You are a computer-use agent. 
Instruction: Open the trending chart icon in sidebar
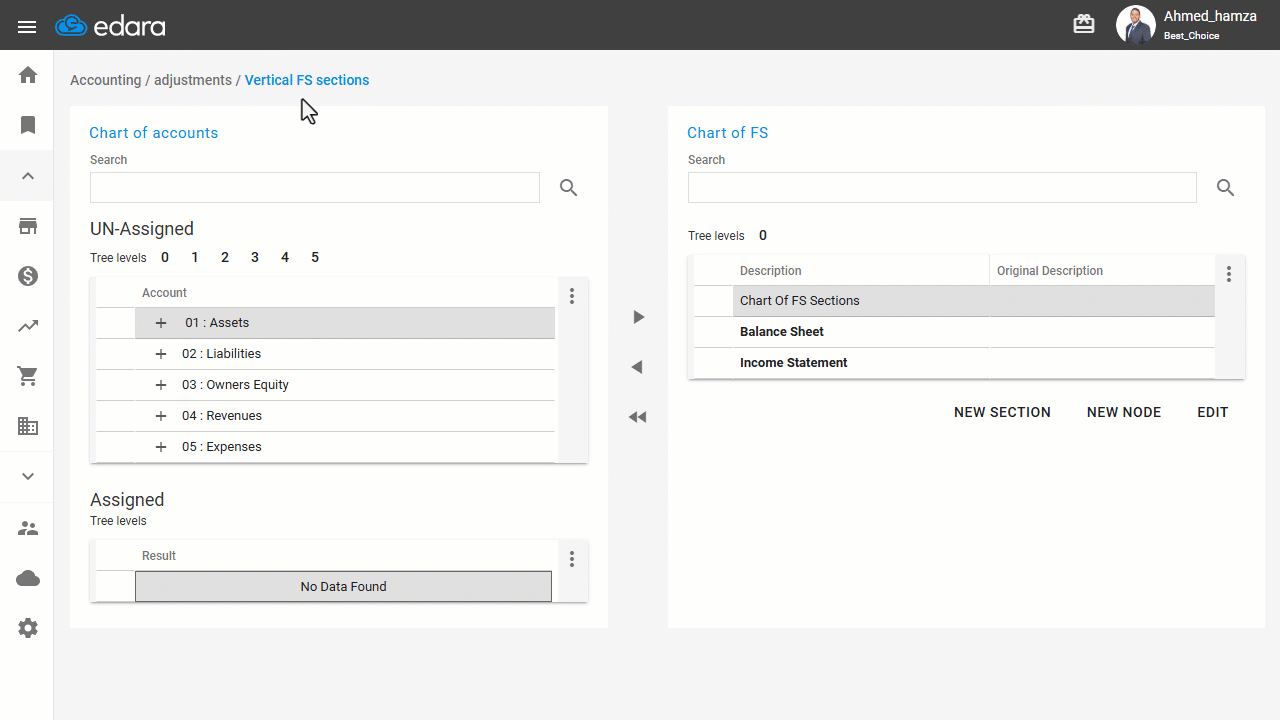tap(28, 326)
